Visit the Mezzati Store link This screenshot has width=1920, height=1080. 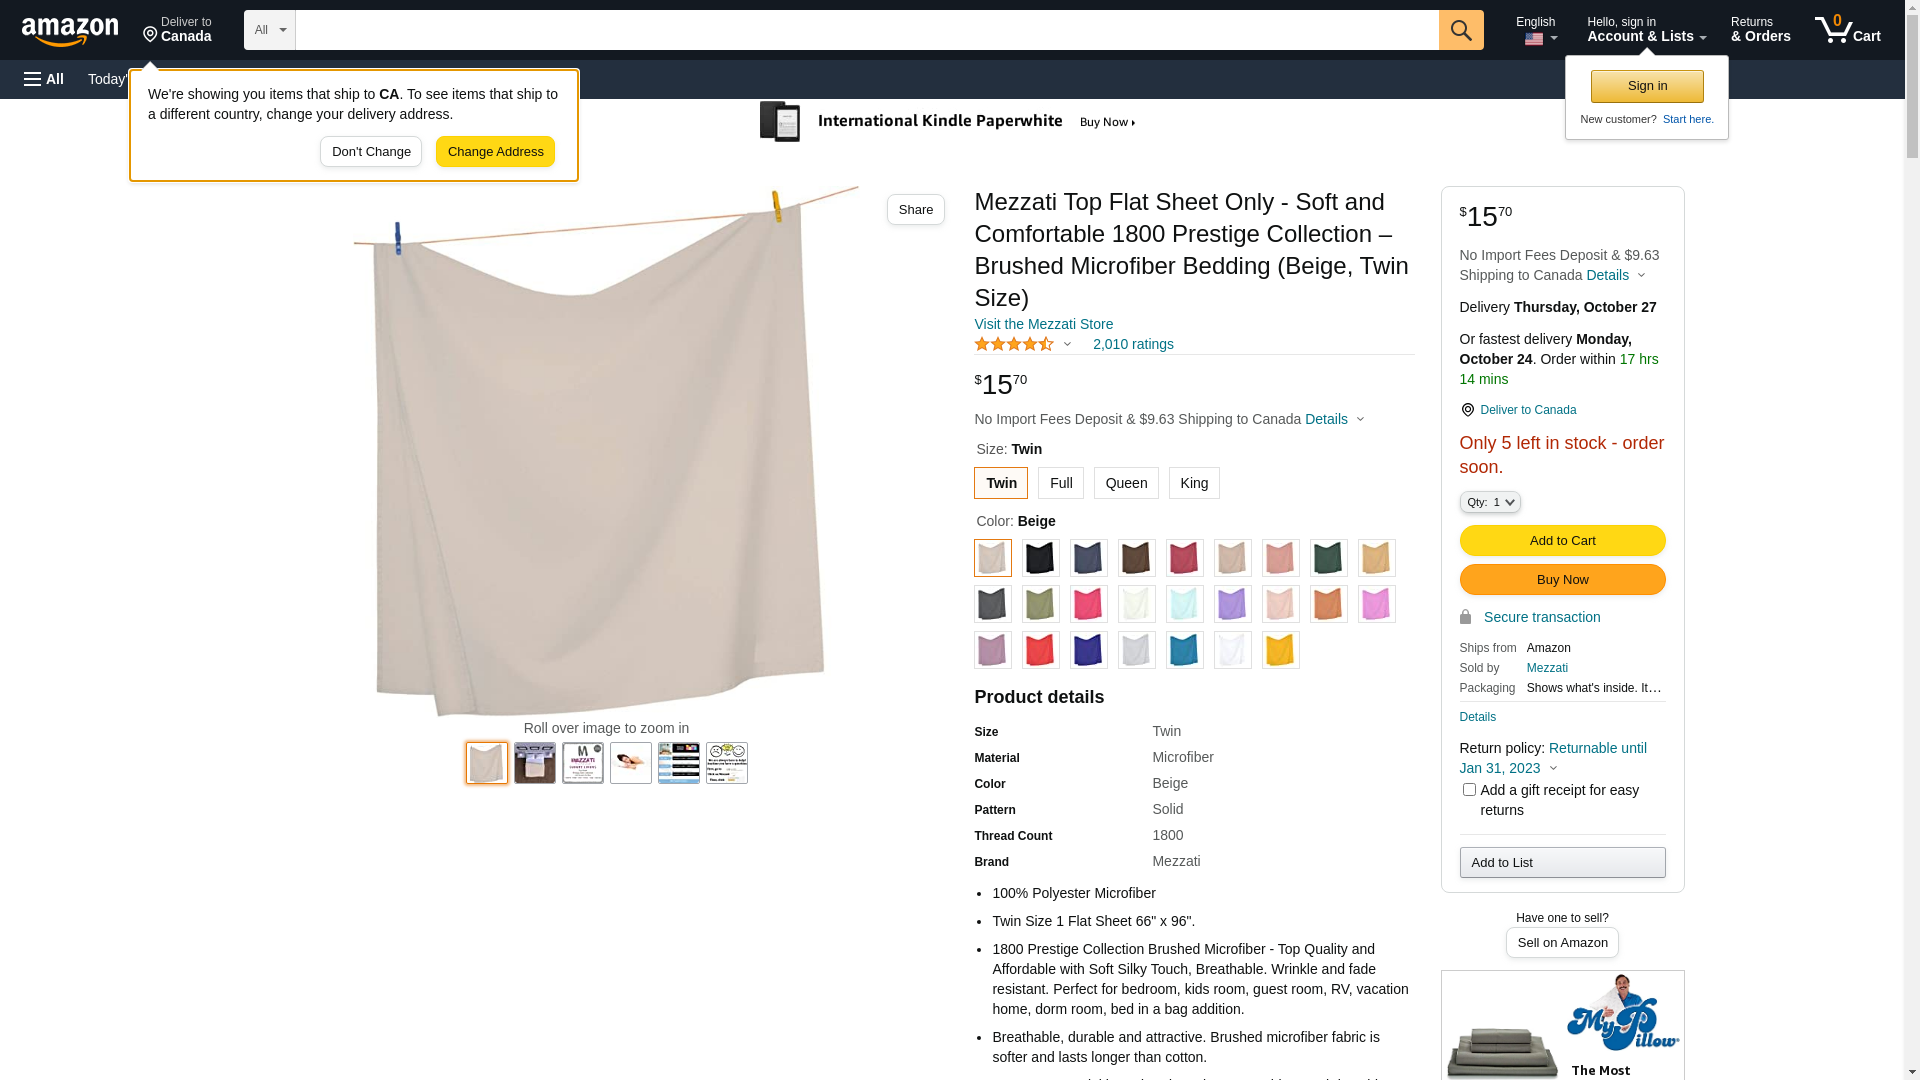1043,324
